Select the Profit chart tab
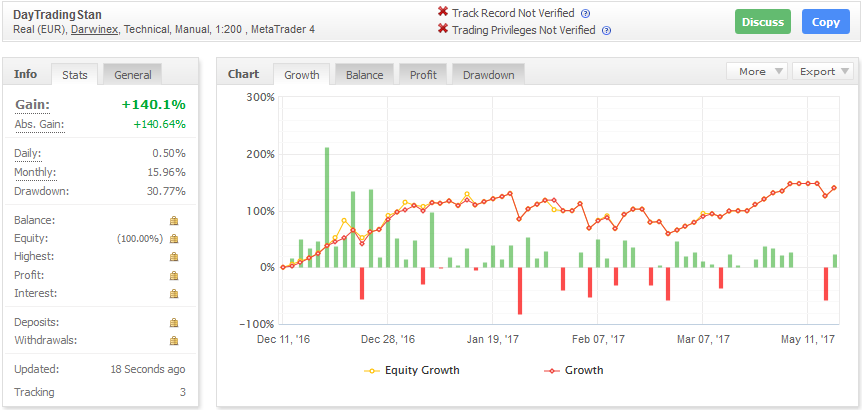862x410 pixels. 423,75
